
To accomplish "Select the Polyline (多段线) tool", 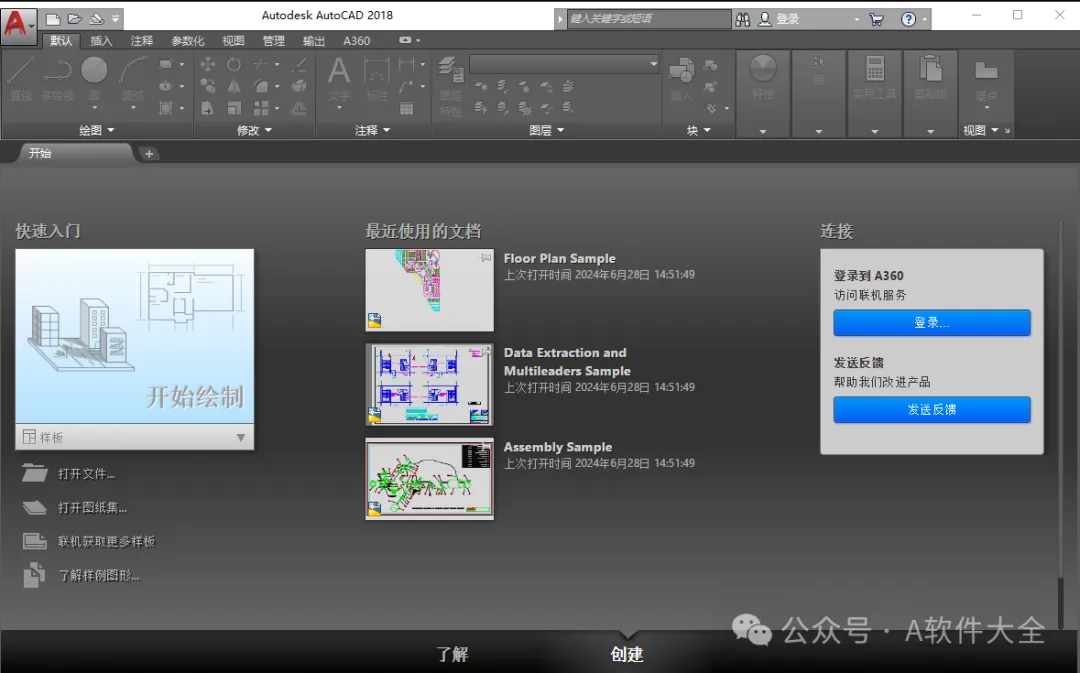I will coord(58,78).
